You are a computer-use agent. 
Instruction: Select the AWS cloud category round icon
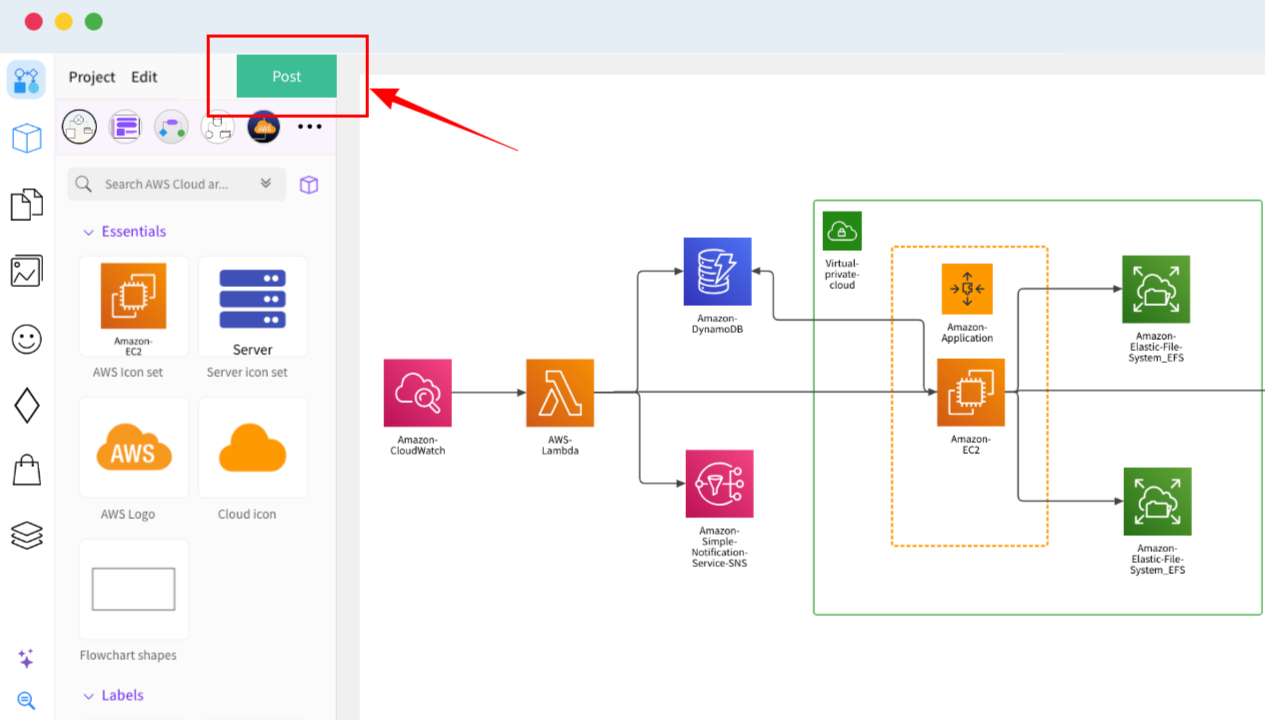tap(264, 127)
